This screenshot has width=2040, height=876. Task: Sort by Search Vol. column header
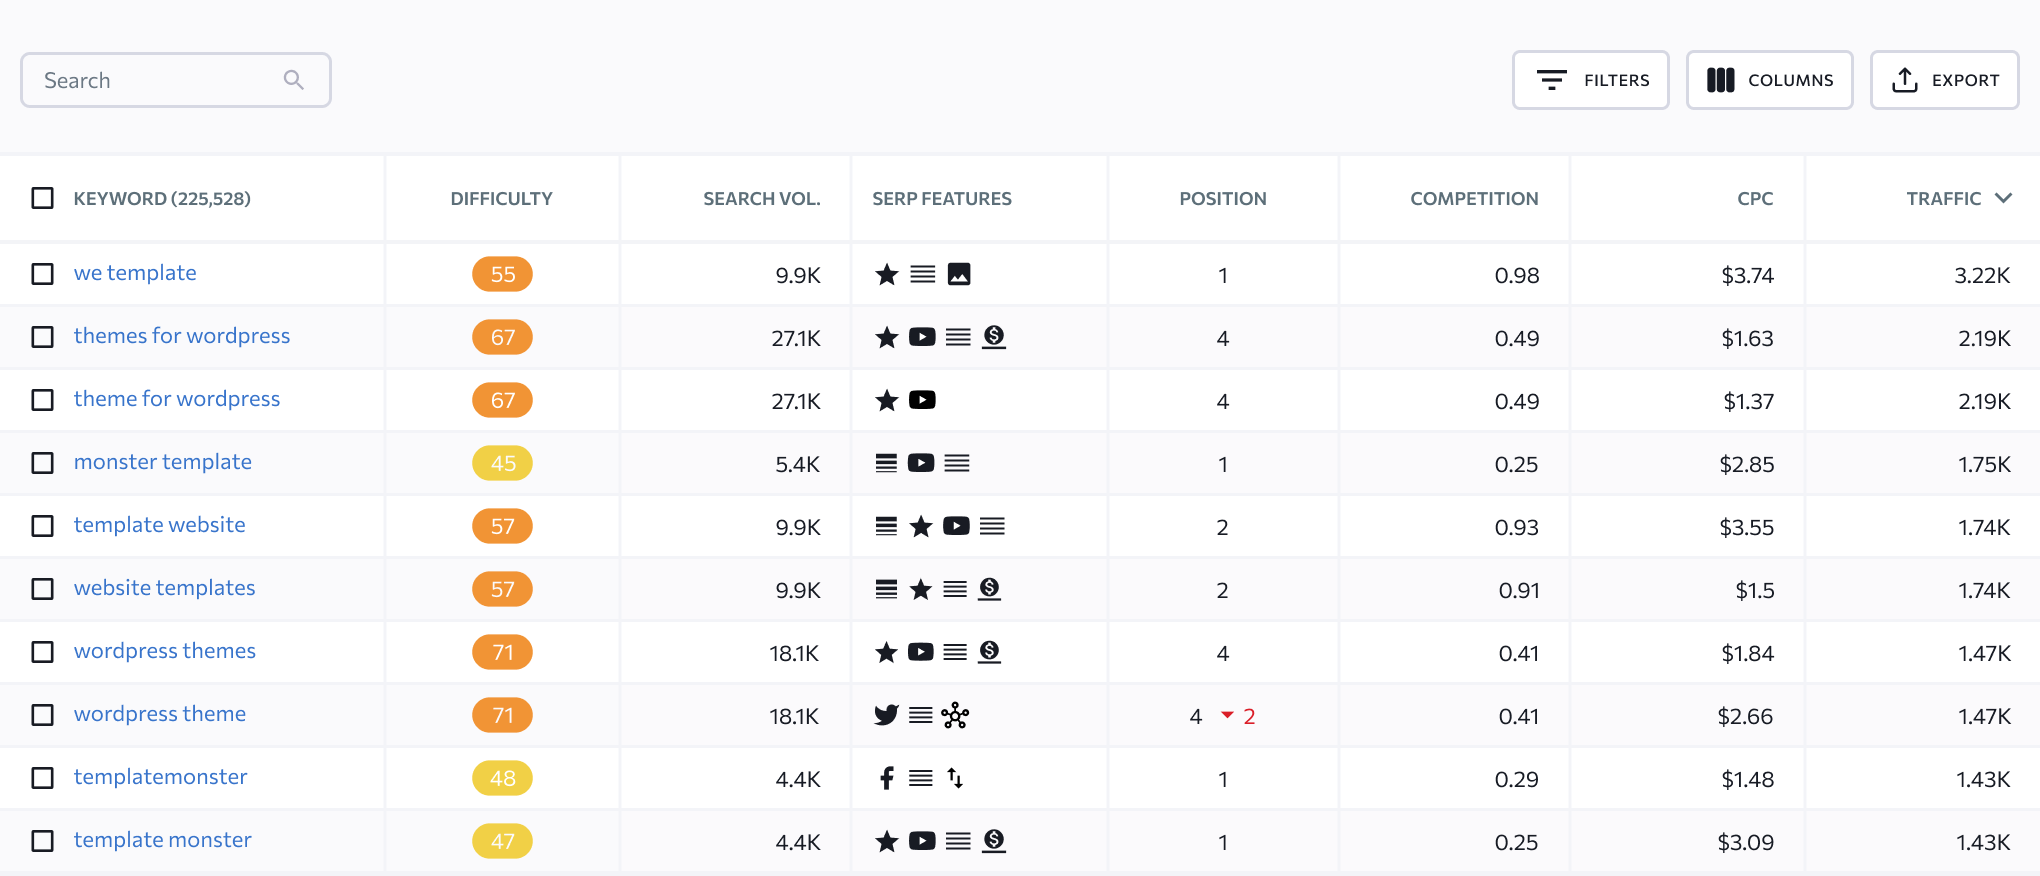(761, 198)
